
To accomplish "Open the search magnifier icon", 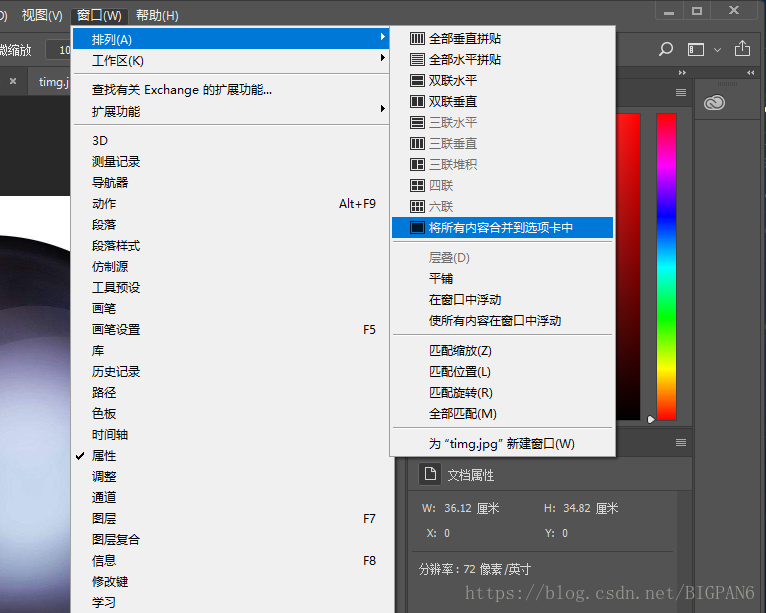I will click(x=665, y=49).
